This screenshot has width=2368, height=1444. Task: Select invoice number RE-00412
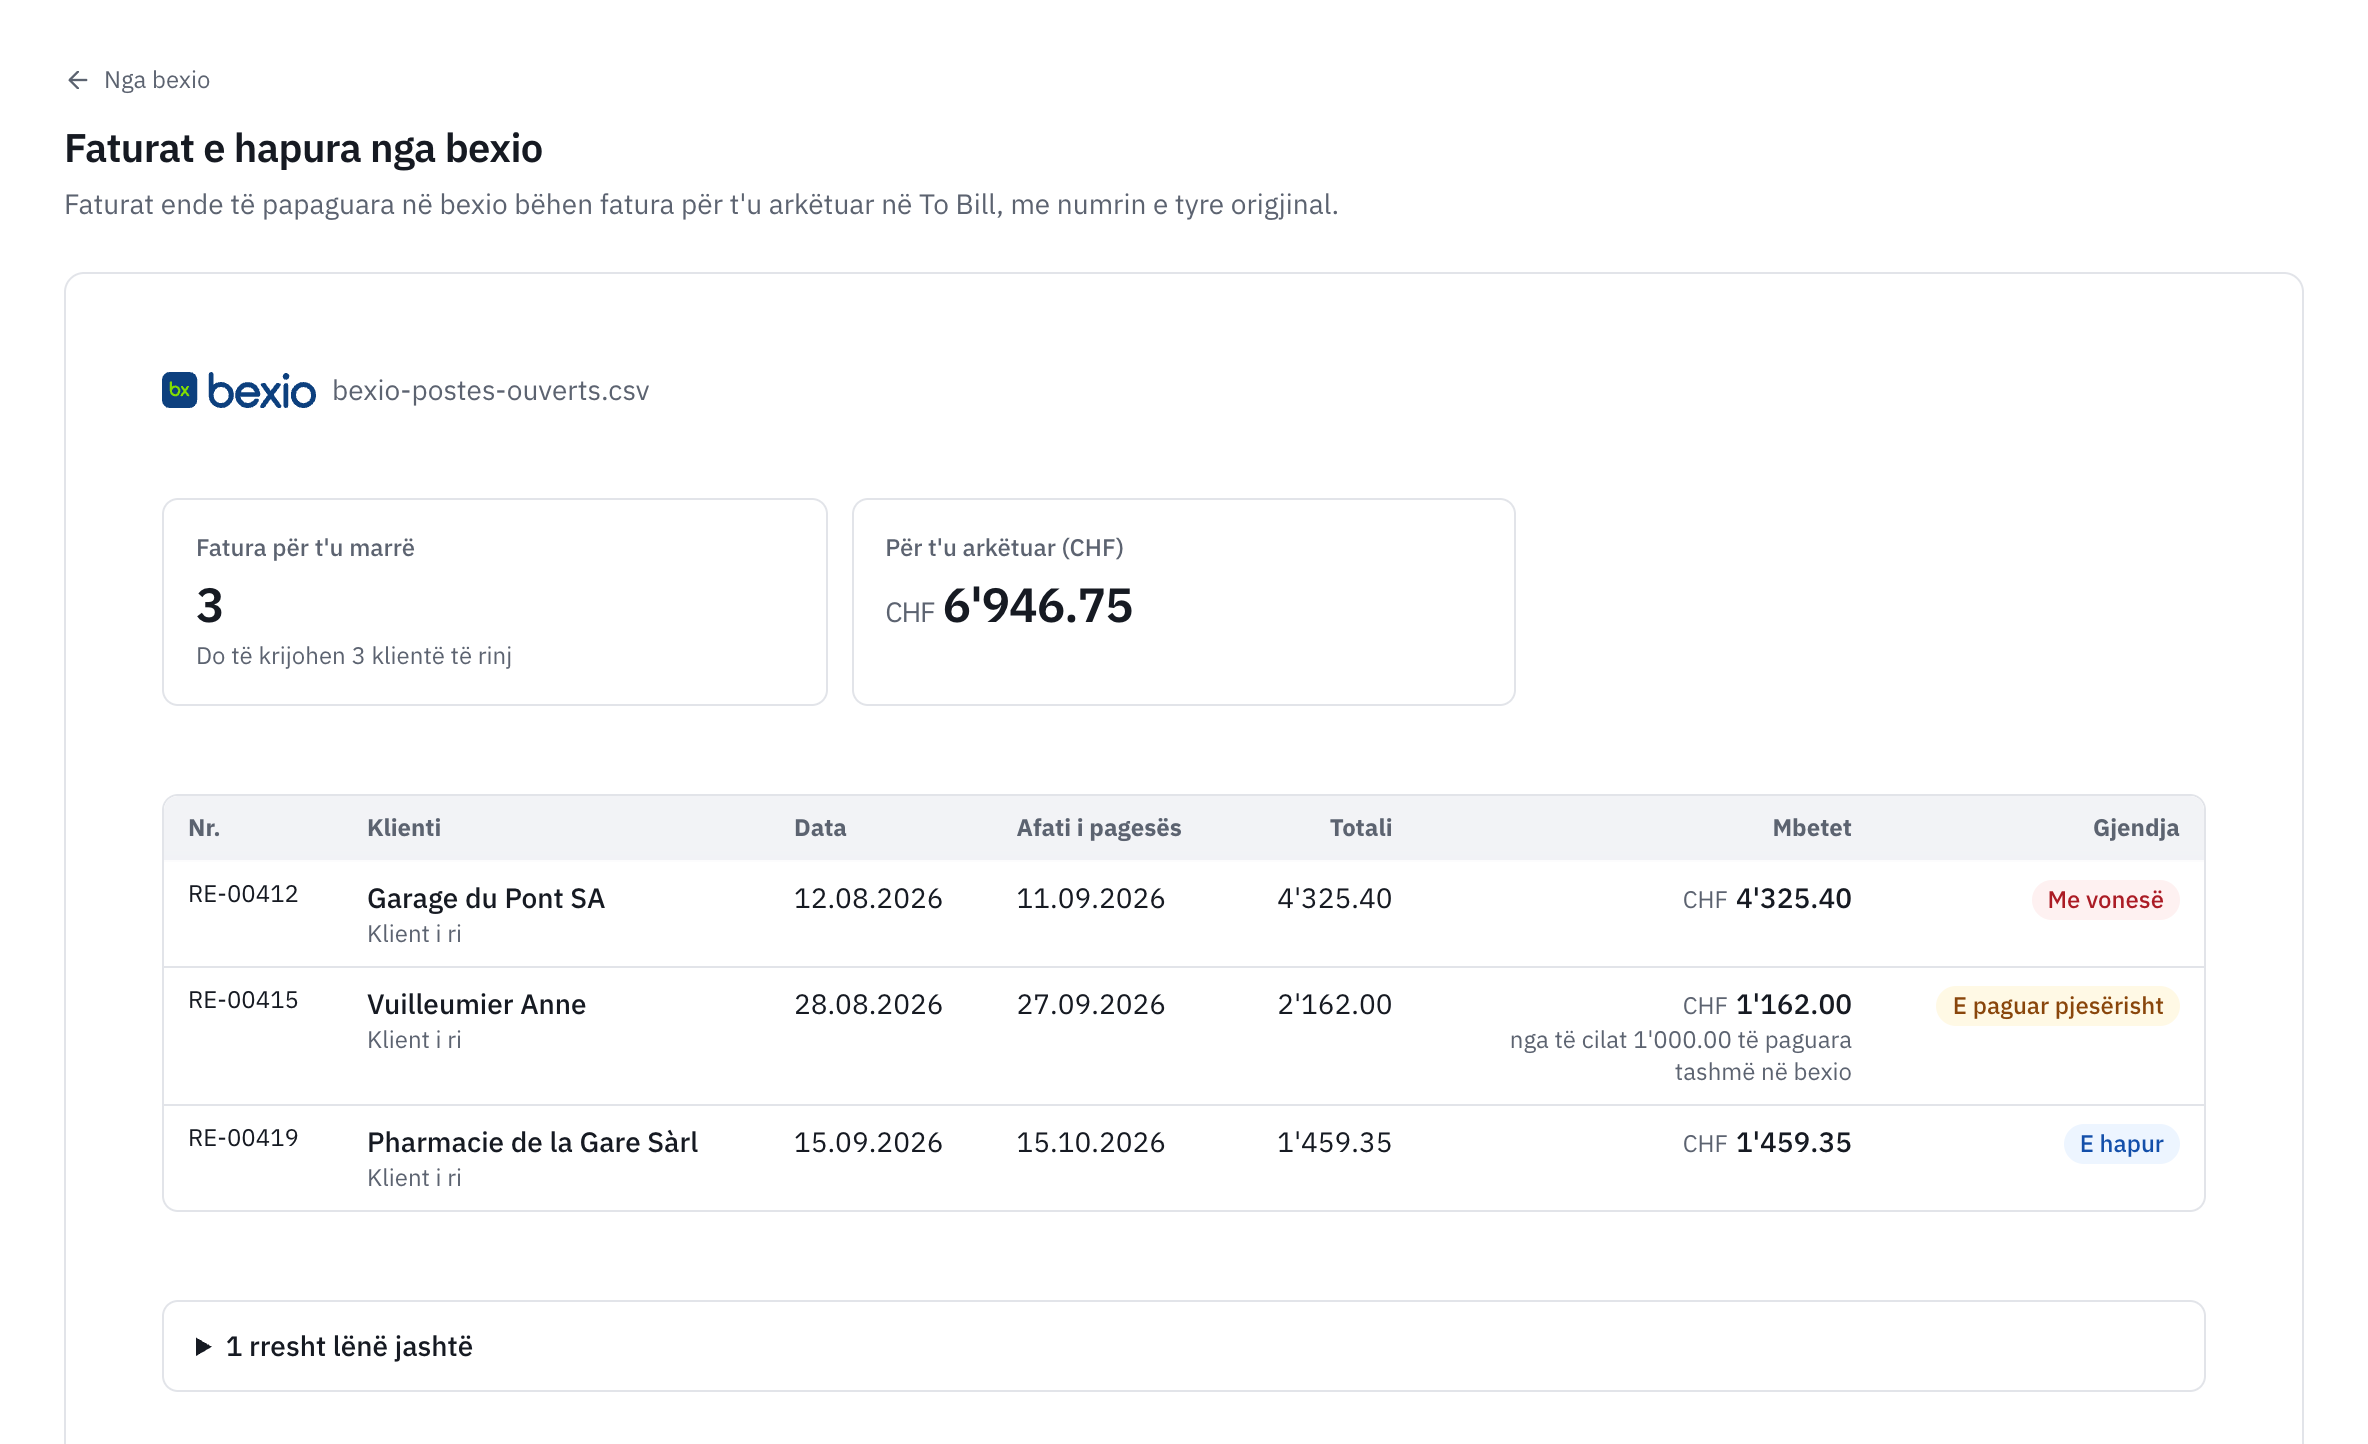[243, 894]
